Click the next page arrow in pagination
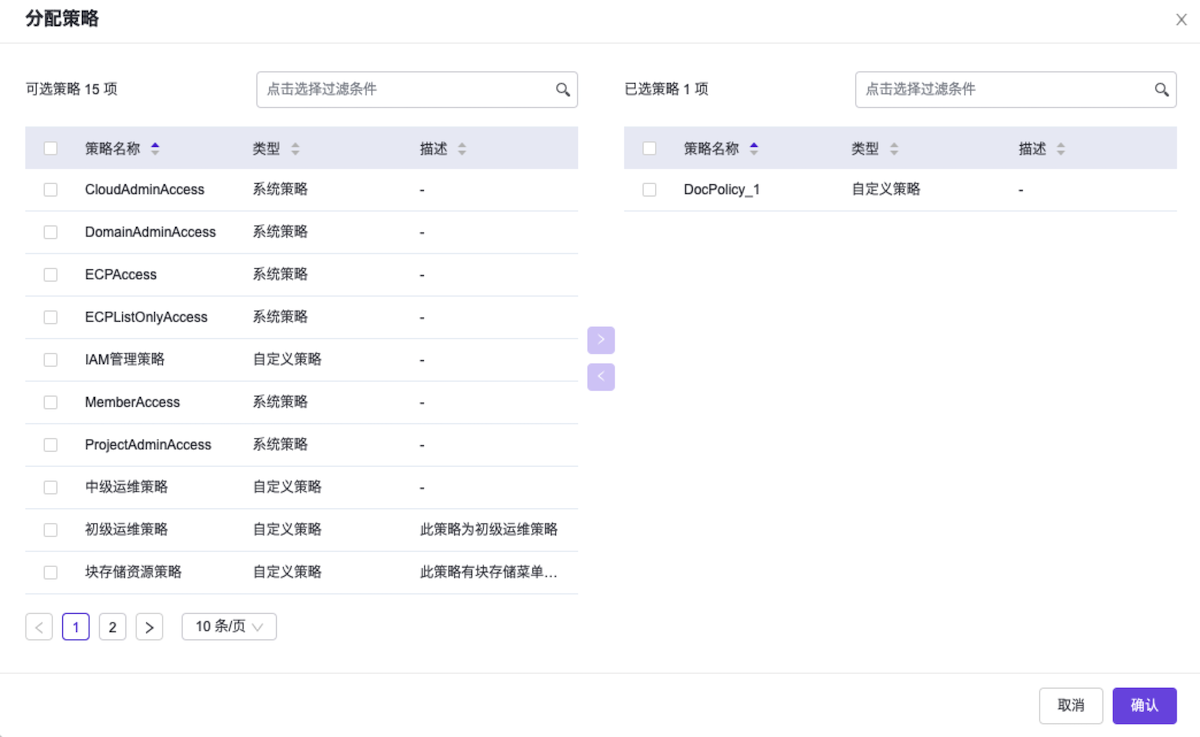Viewport: 1200px width, 737px height. pyautogui.click(x=149, y=626)
